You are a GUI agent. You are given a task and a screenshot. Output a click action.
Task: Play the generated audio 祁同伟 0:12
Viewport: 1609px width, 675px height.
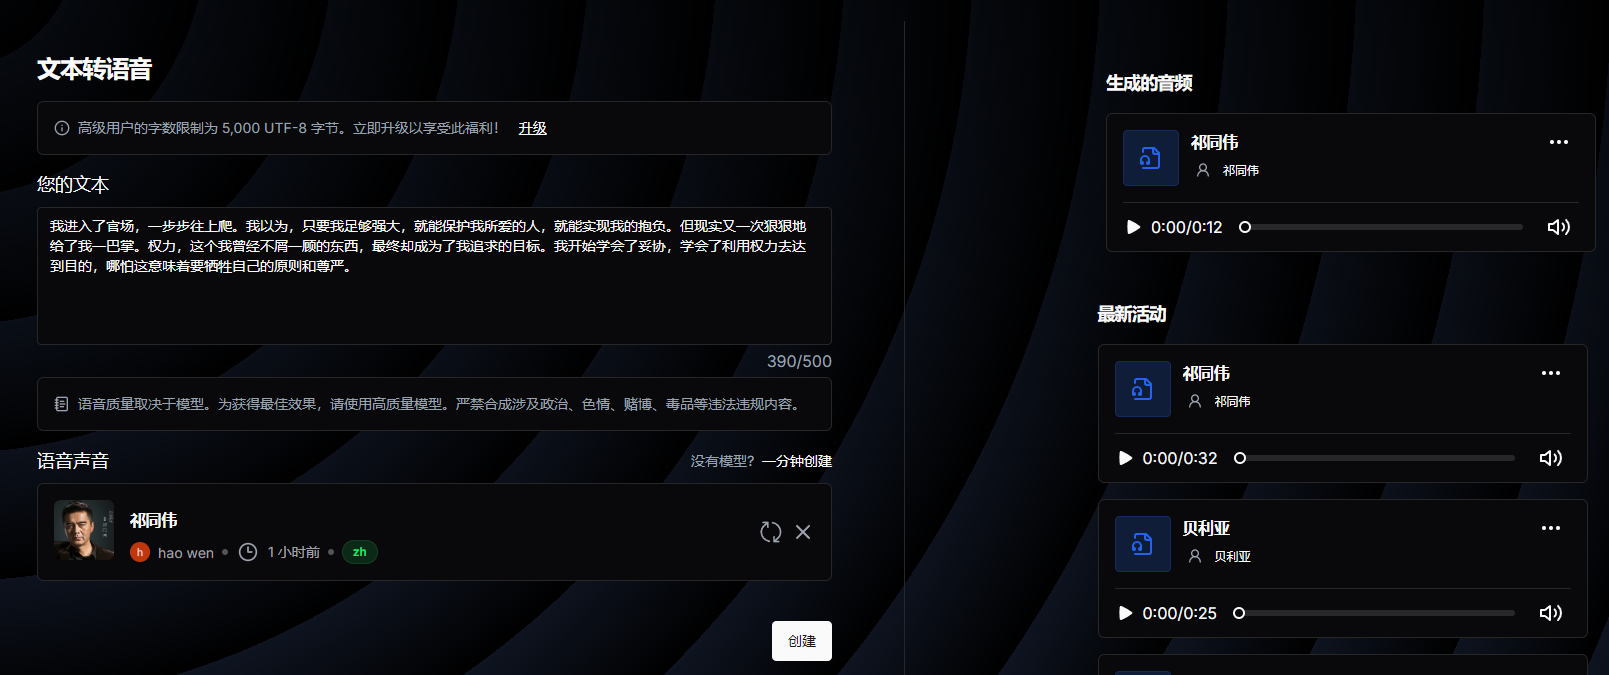pos(1133,227)
